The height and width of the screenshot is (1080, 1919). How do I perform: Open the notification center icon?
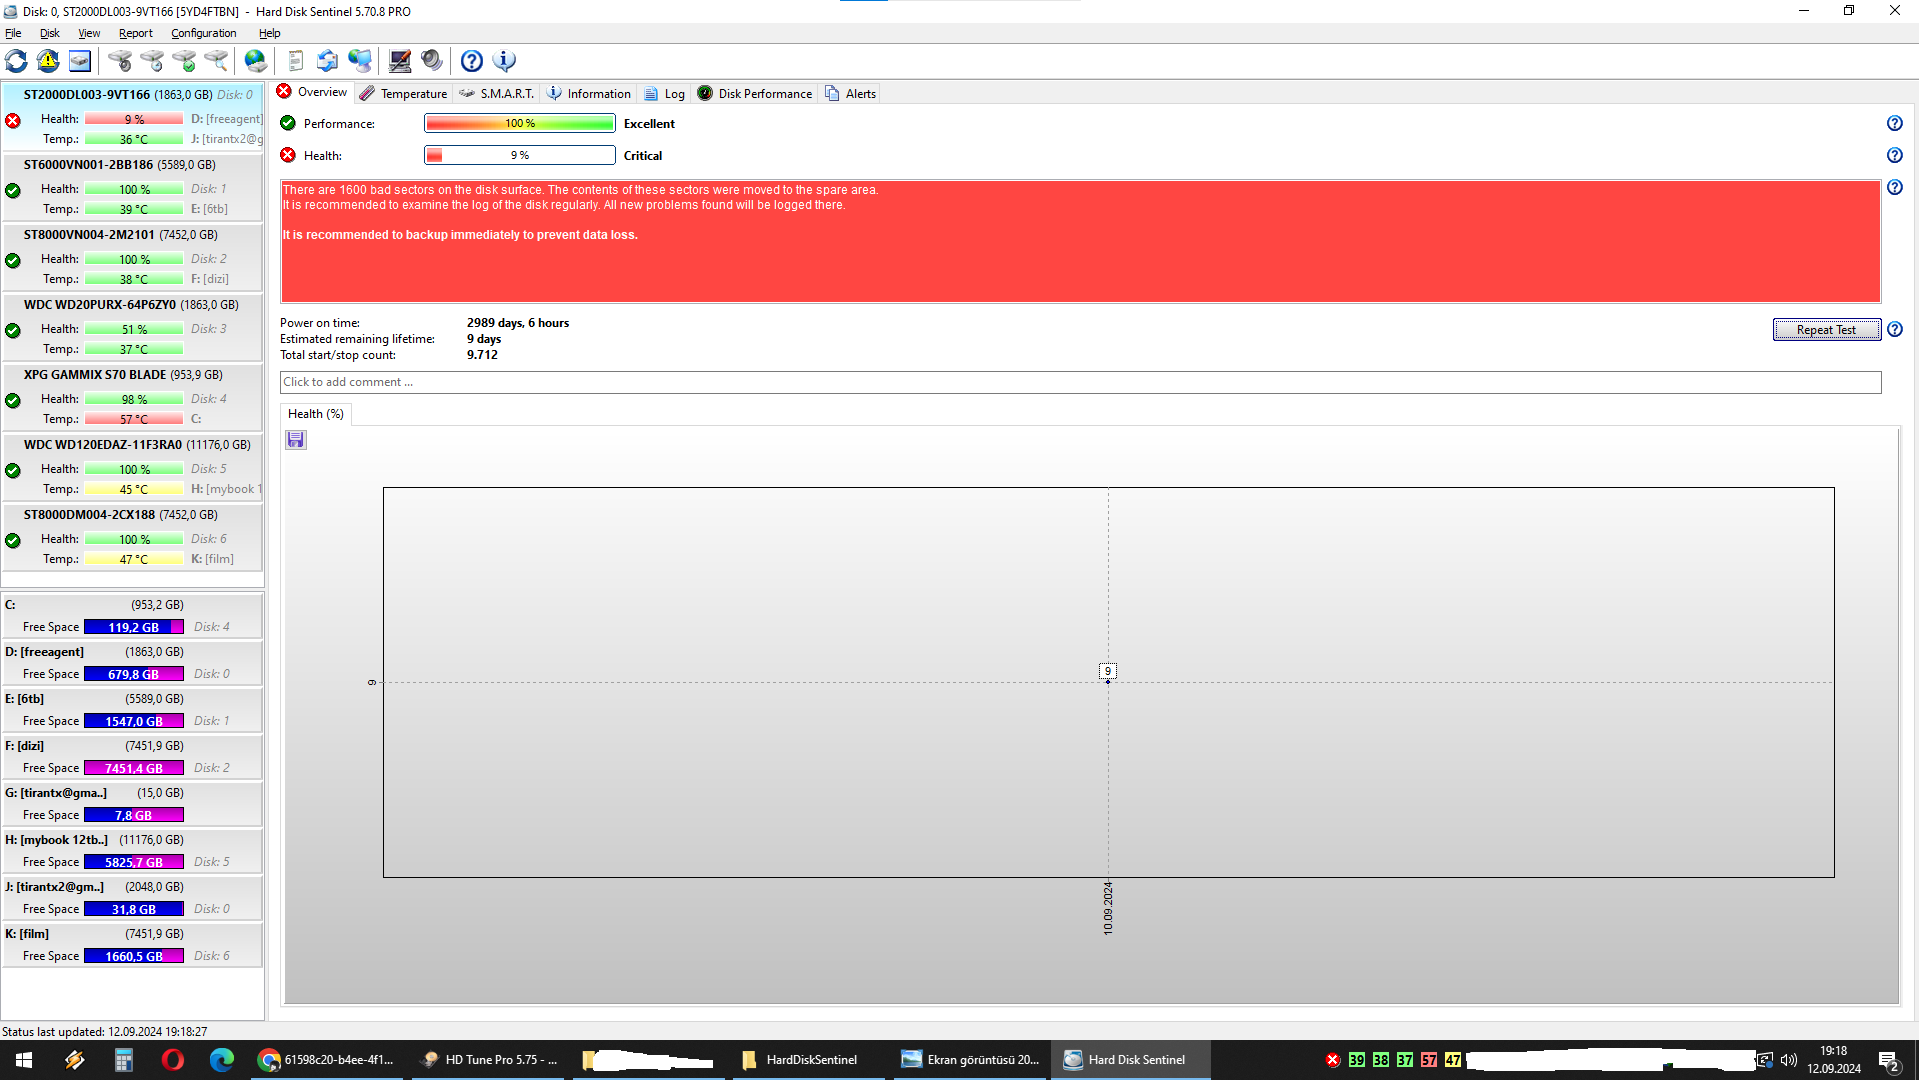pyautogui.click(x=1889, y=1060)
